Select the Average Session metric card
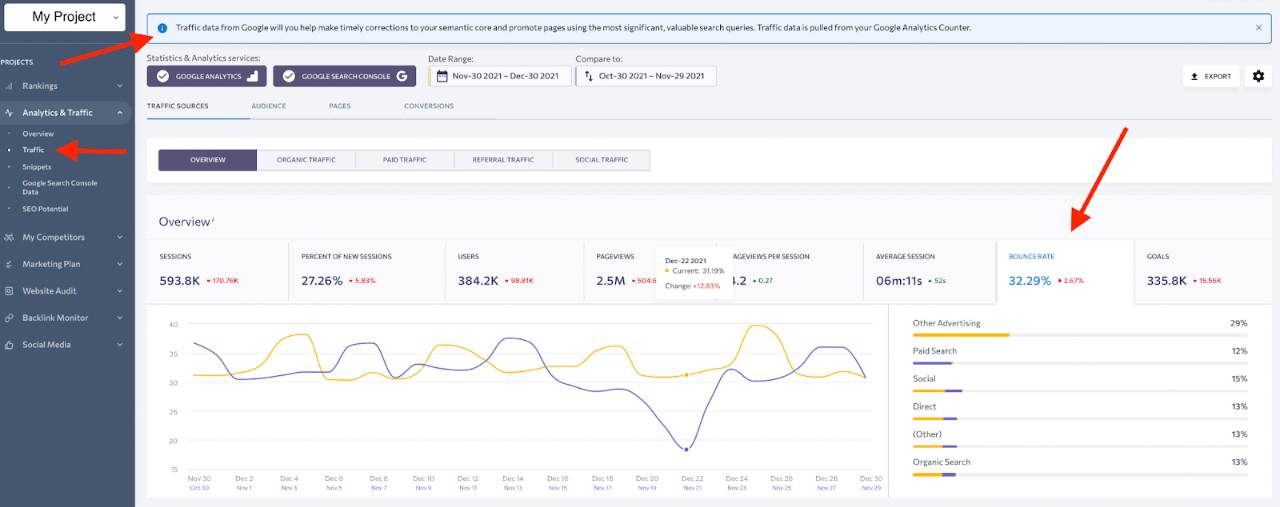The height and width of the screenshot is (507, 1280). [x=929, y=270]
